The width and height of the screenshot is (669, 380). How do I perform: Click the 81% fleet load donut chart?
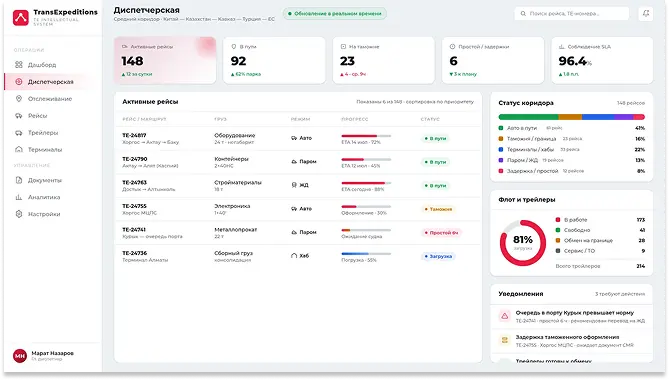pos(523,243)
